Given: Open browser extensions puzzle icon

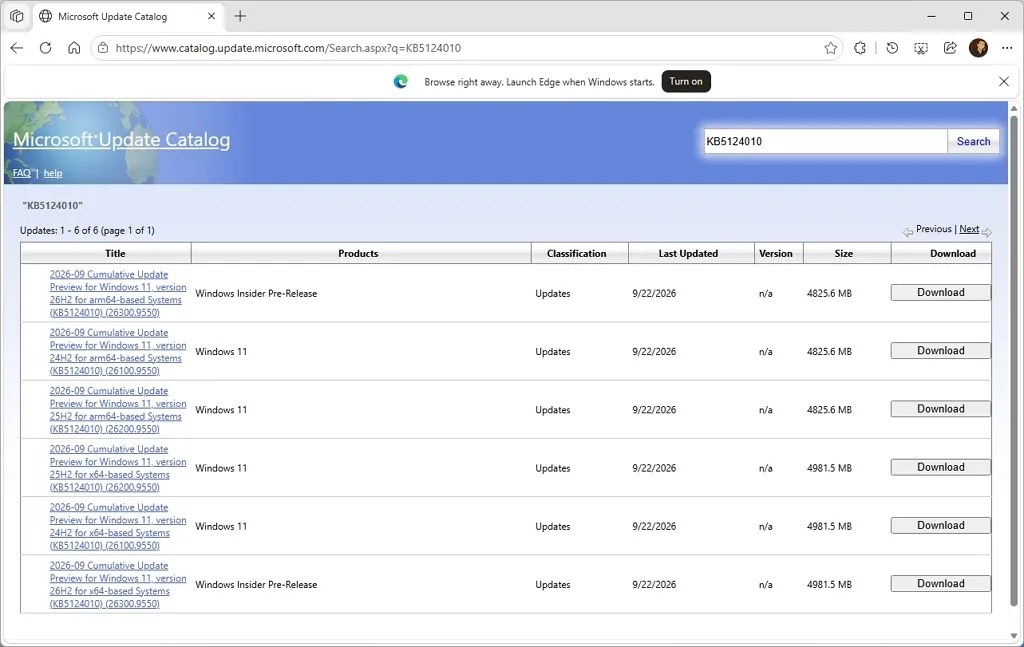Looking at the screenshot, I should pos(860,48).
